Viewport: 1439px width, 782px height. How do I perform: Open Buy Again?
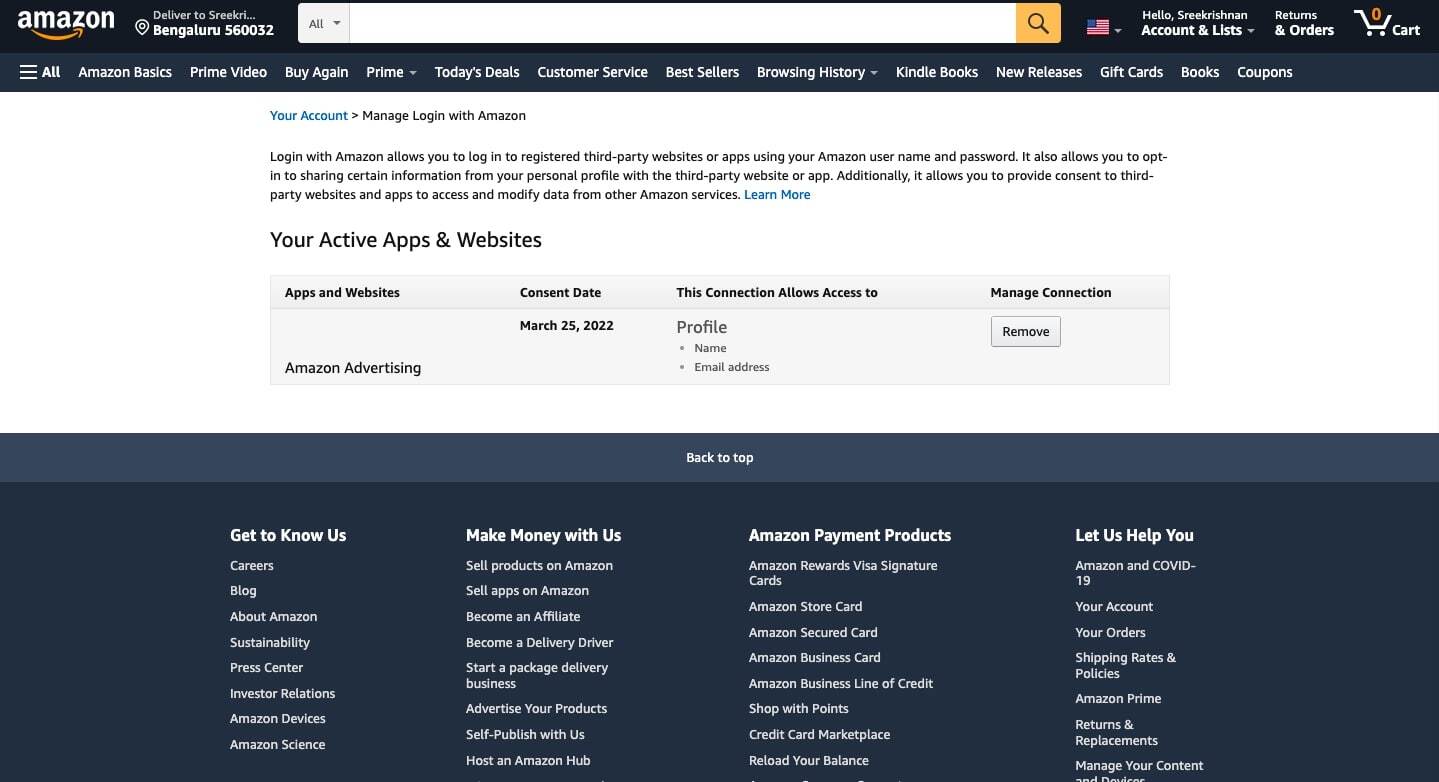(316, 72)
